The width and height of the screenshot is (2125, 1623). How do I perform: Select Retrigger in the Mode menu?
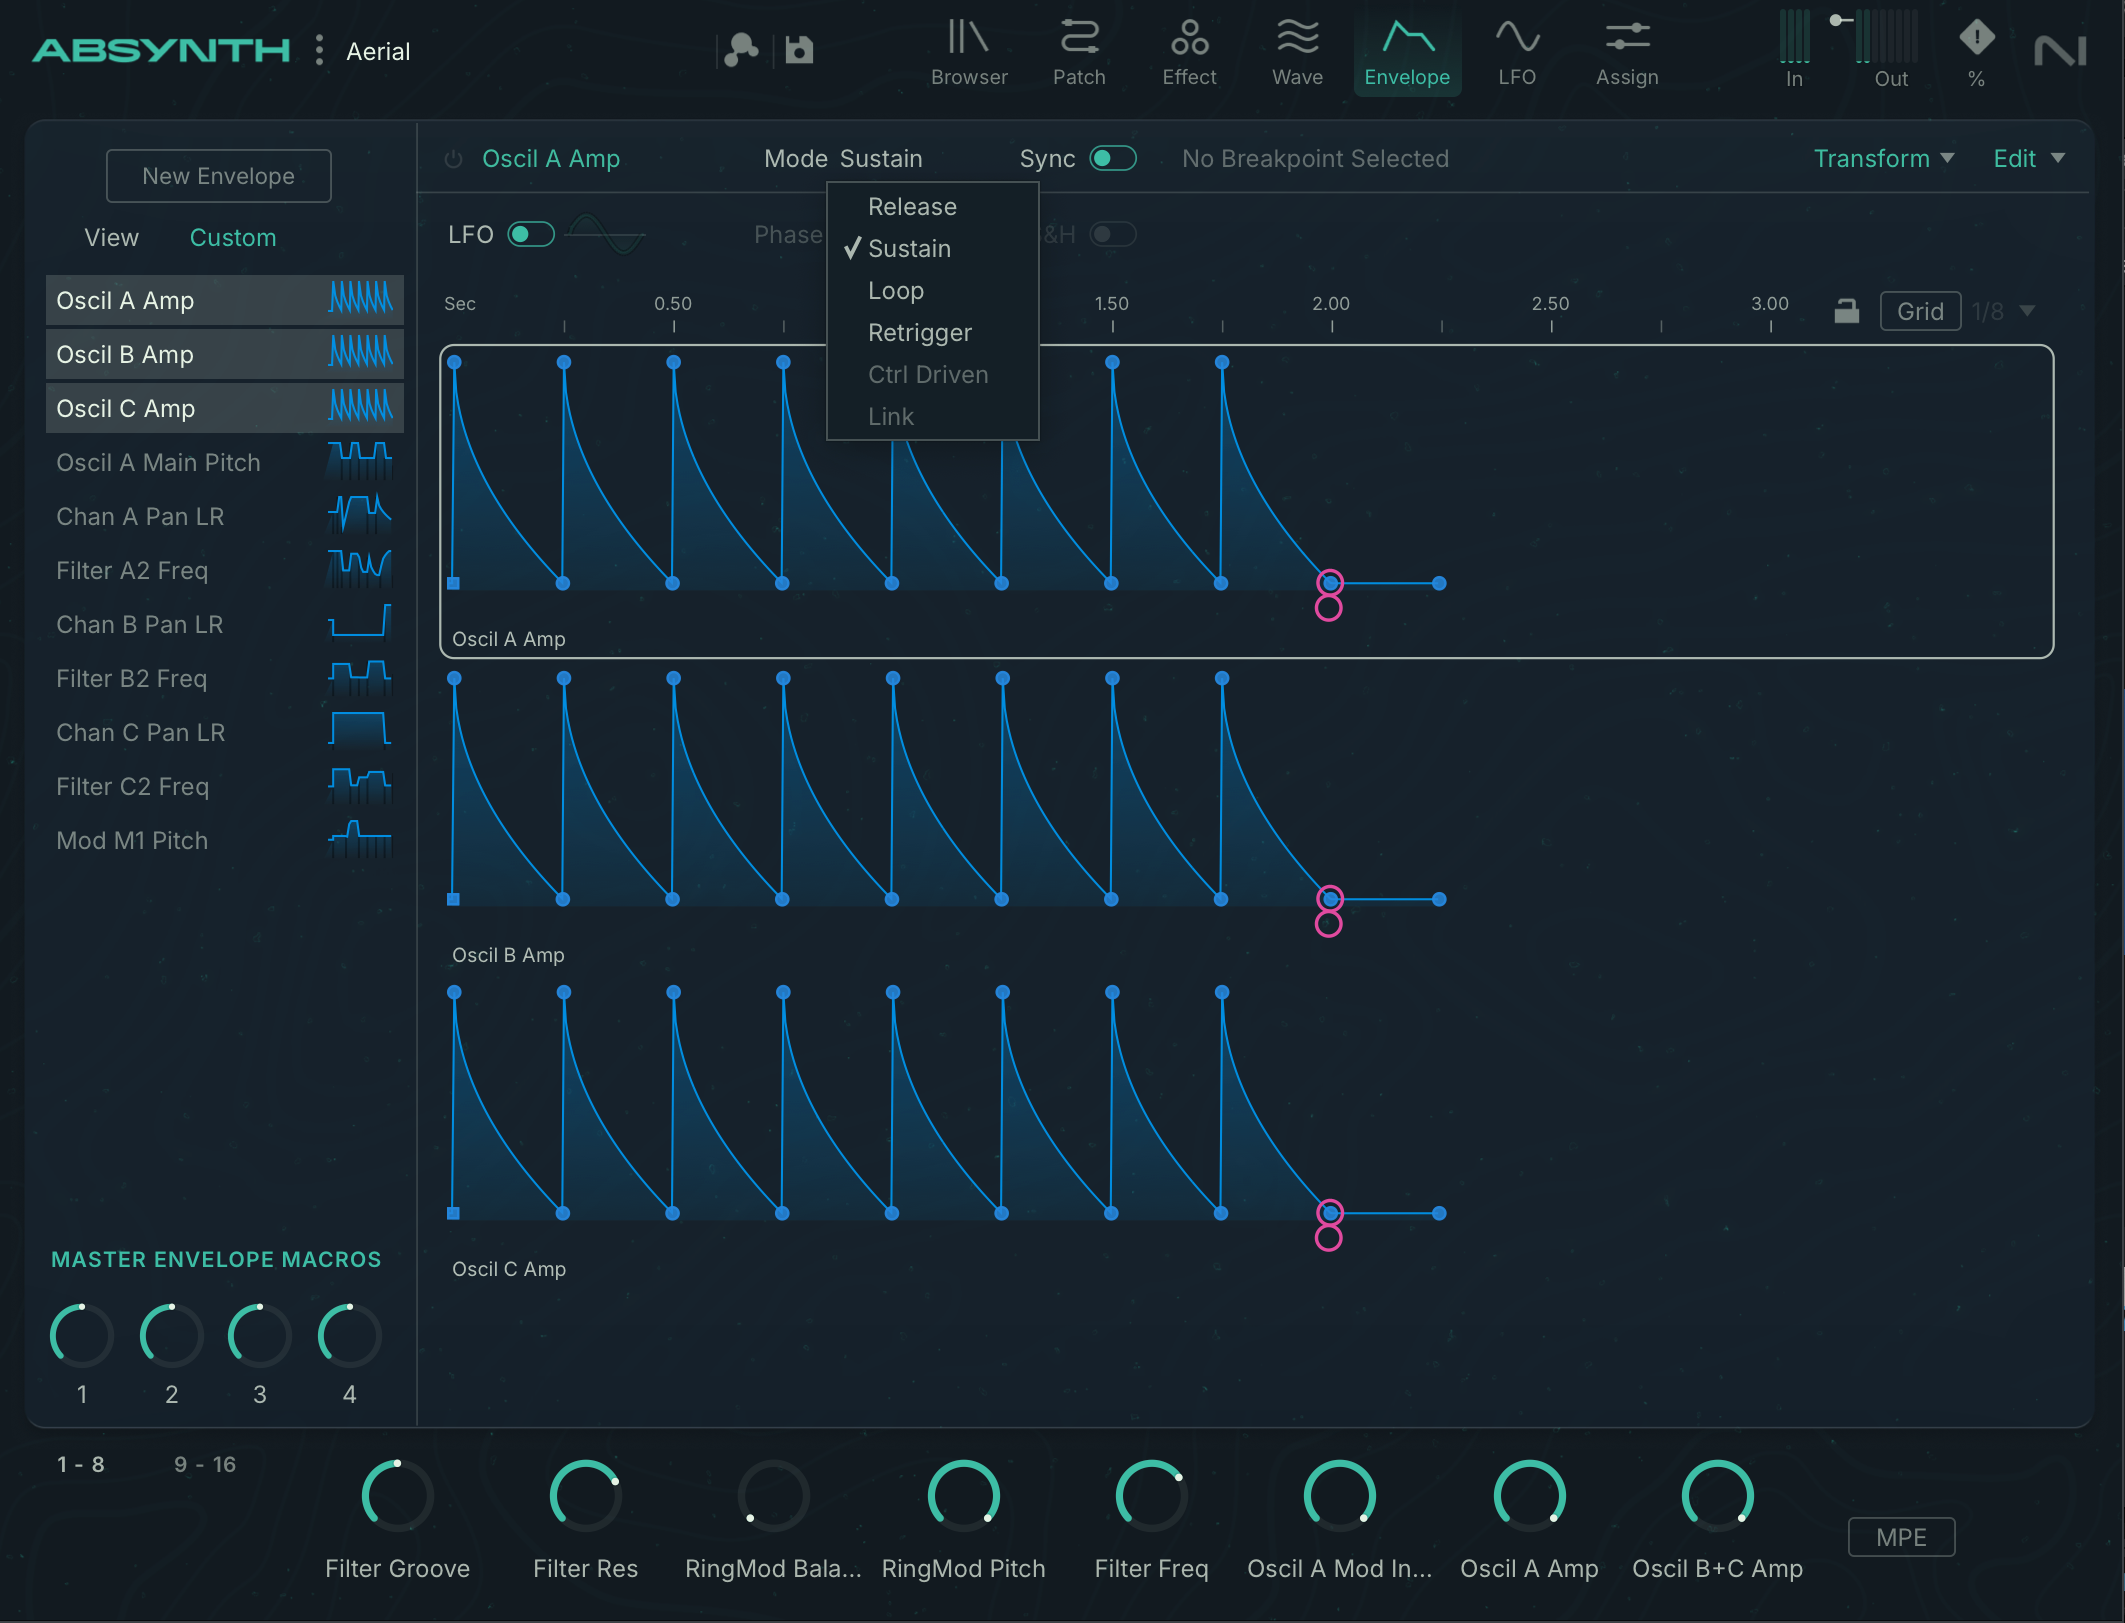point(919,333)
